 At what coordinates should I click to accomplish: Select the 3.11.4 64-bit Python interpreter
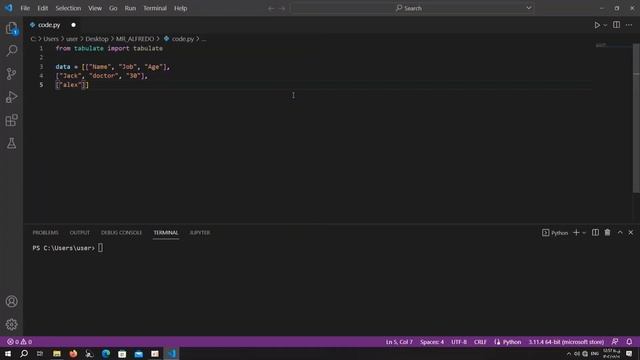coord(567,342)
